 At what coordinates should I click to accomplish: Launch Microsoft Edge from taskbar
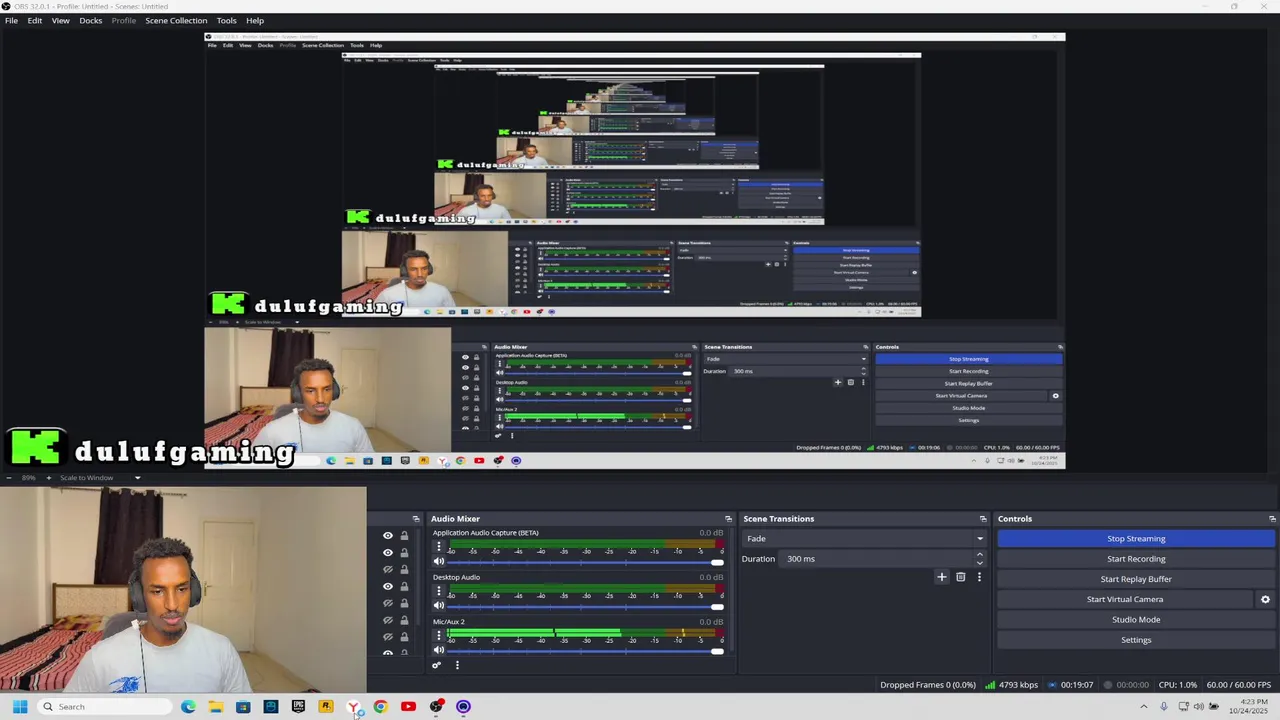(188, 707)
